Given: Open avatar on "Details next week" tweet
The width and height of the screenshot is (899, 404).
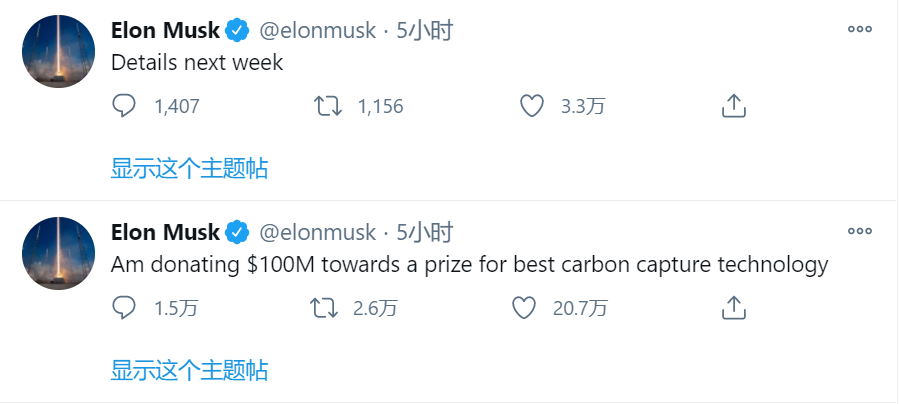Looking at the screenshot, I should point(59,51).
